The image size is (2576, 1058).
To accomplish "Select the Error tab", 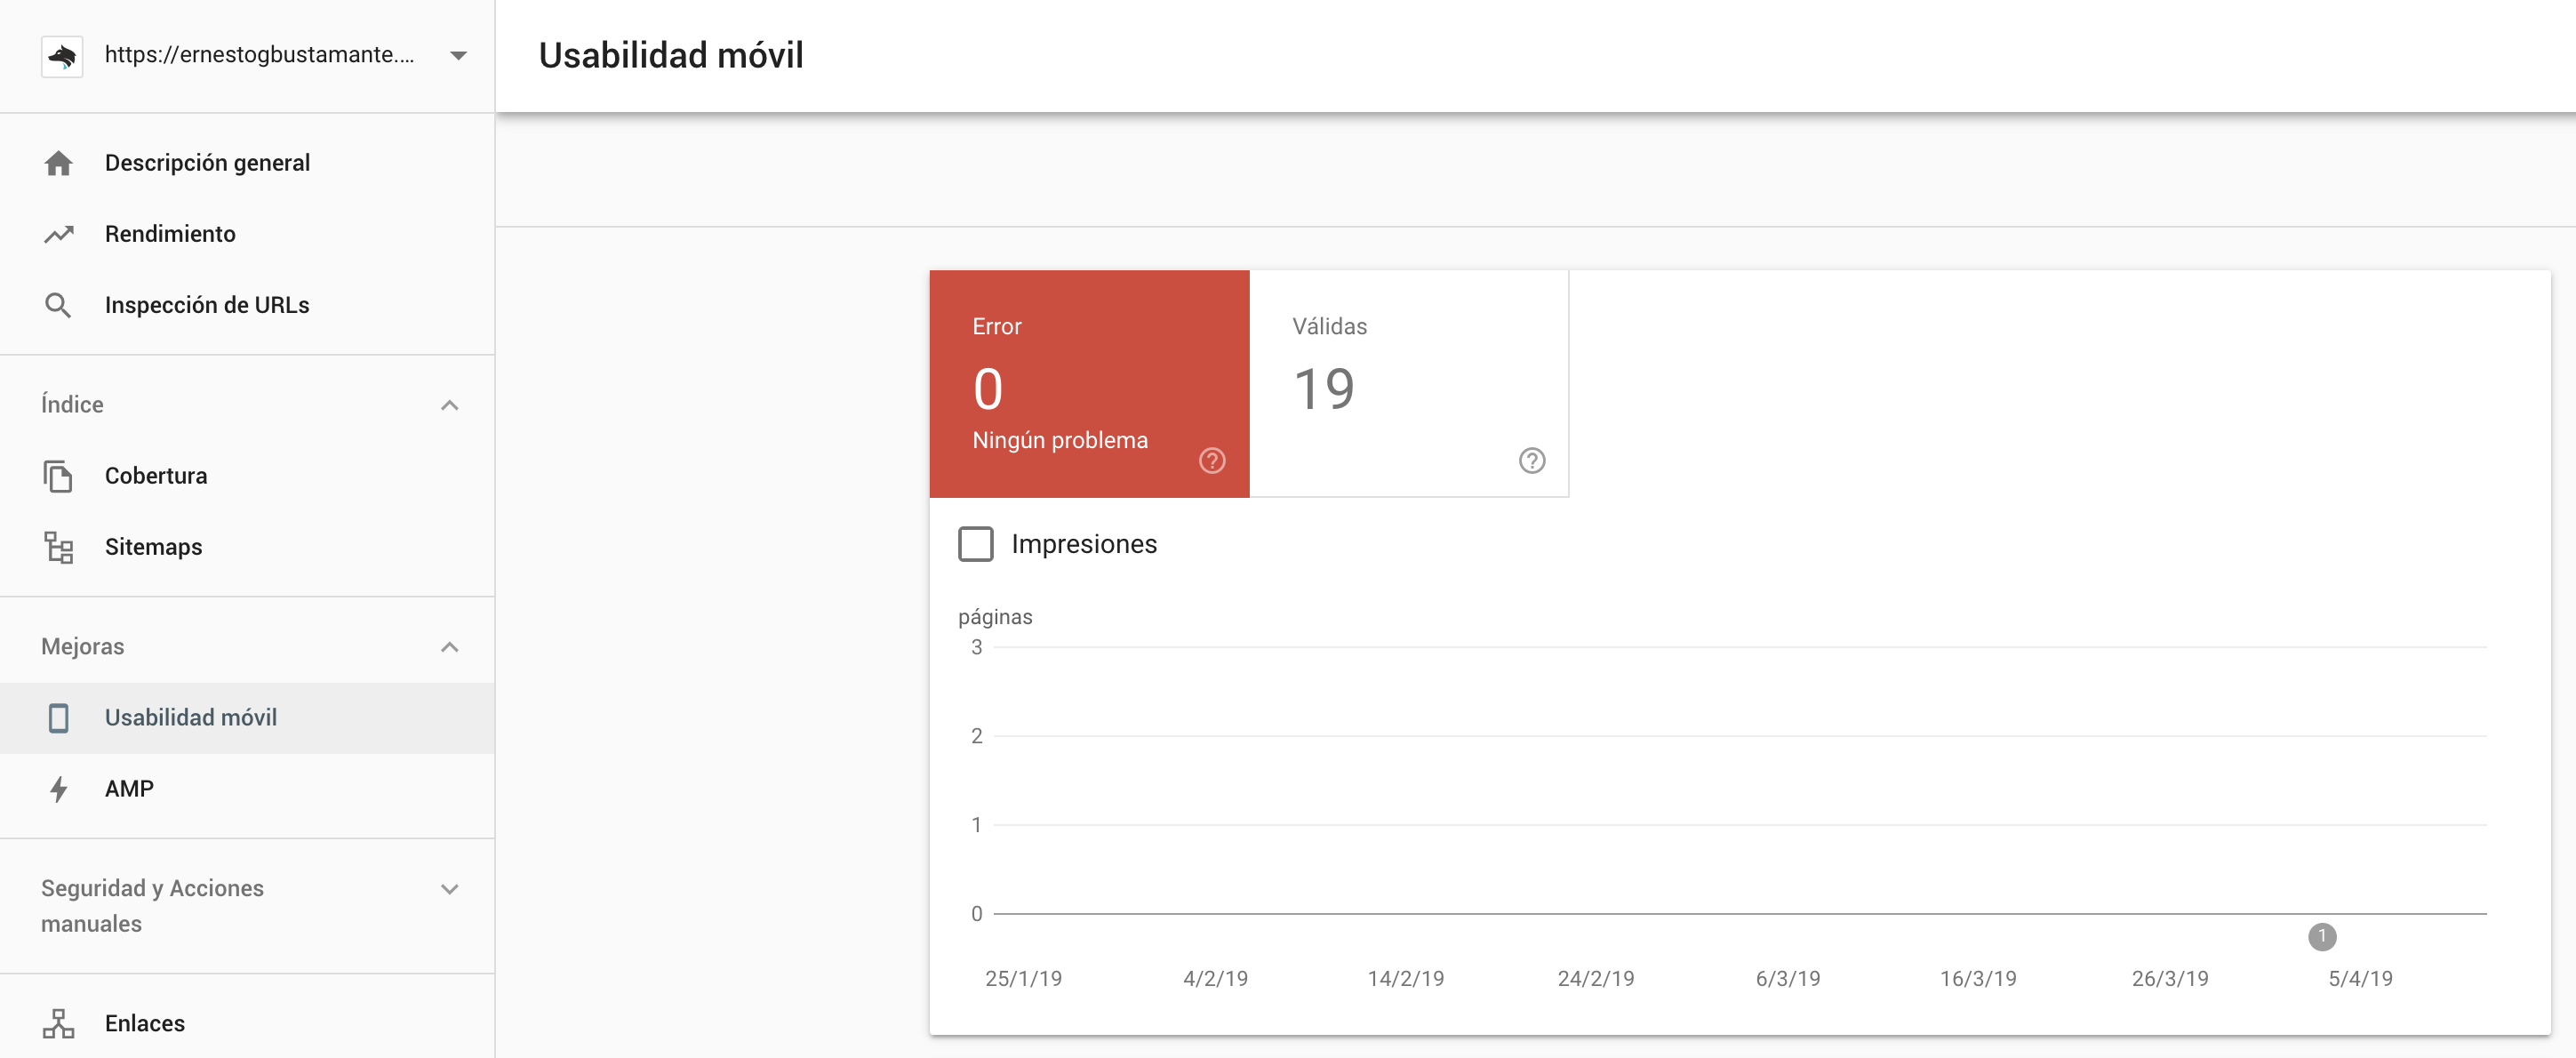I will (1088, 383).
